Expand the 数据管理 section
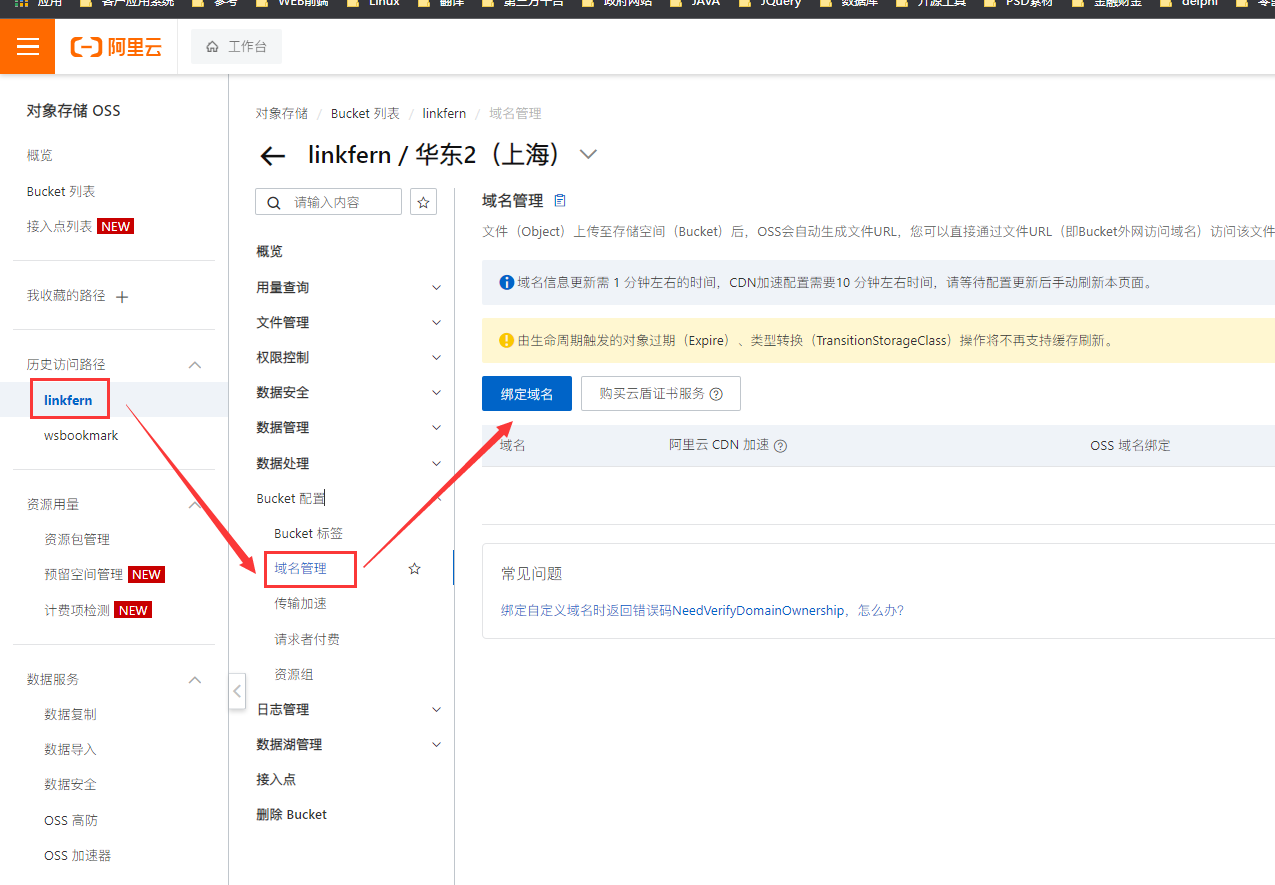The height and width of the screenshot is (885, 1275). coord(436,428)
